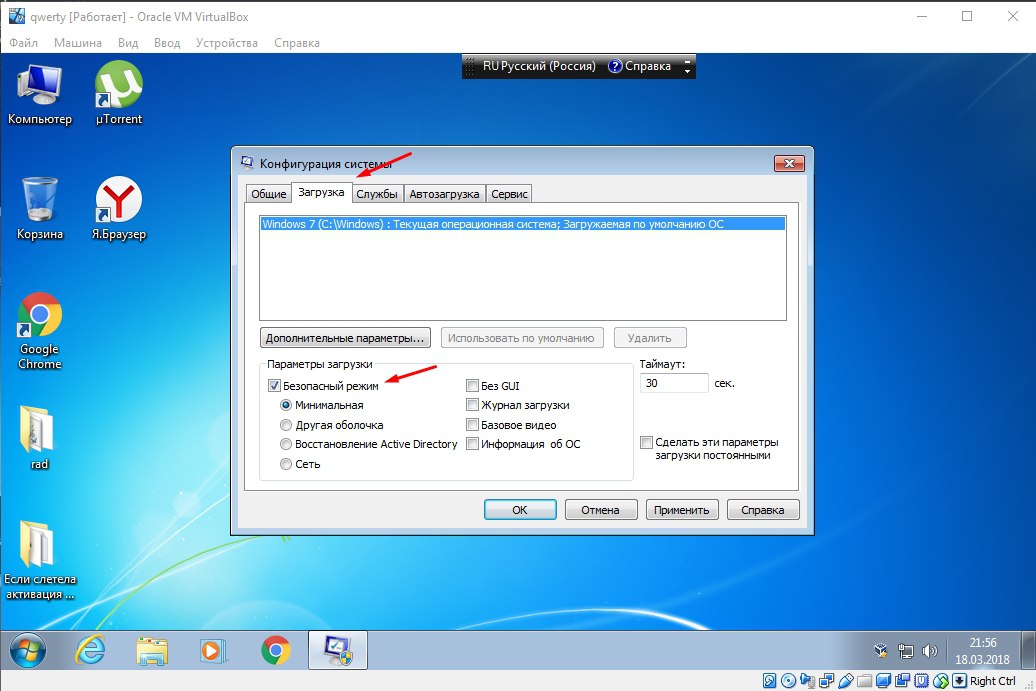Image resolution: width=1036 pixels, height=691 pixels.
Task: Switch to the Общие tab
Action: click(268, 194)
